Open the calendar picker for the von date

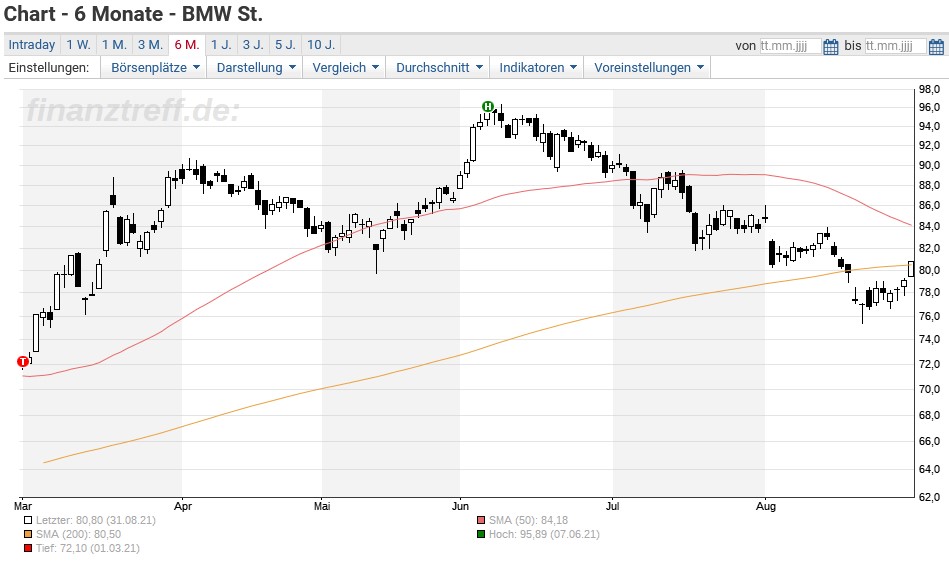(831, 47)
